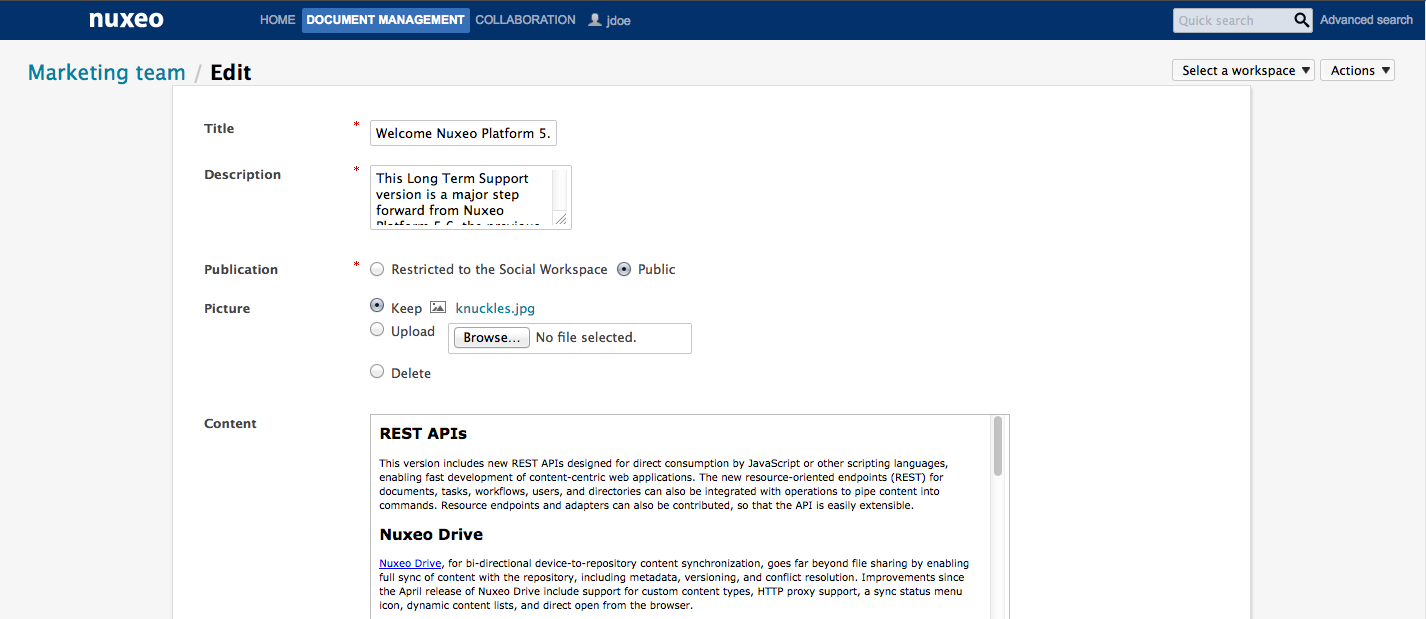
Task: Select Restricted to the Social Workspace option
Action: [x=377, y=269]
